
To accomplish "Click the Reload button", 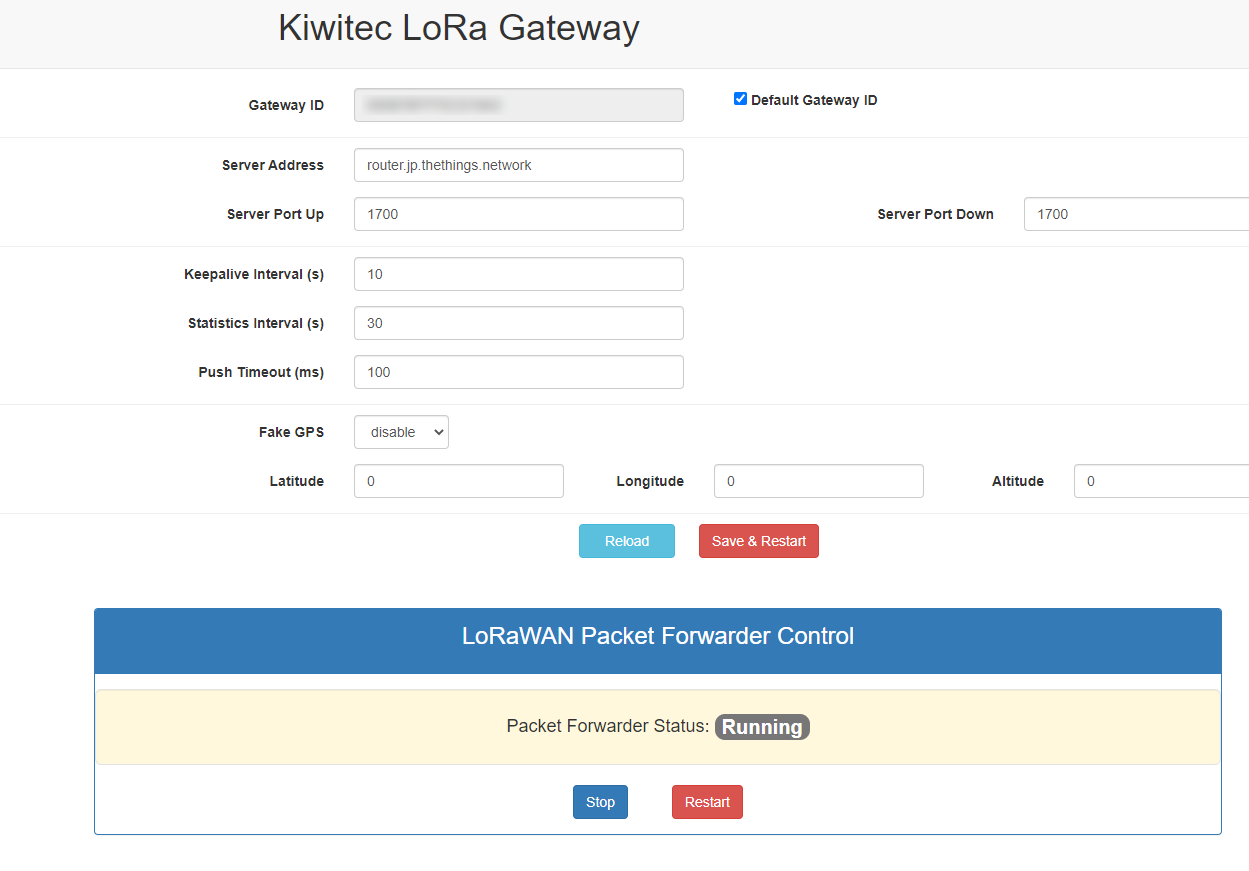I will point(627,541).
